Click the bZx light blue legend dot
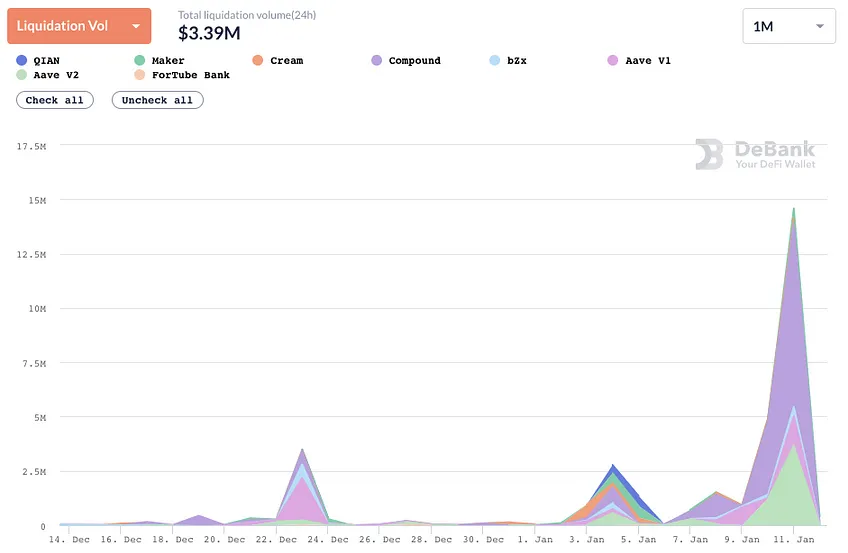The width and height of the screenshot is (848, 553). click(495, 61)
